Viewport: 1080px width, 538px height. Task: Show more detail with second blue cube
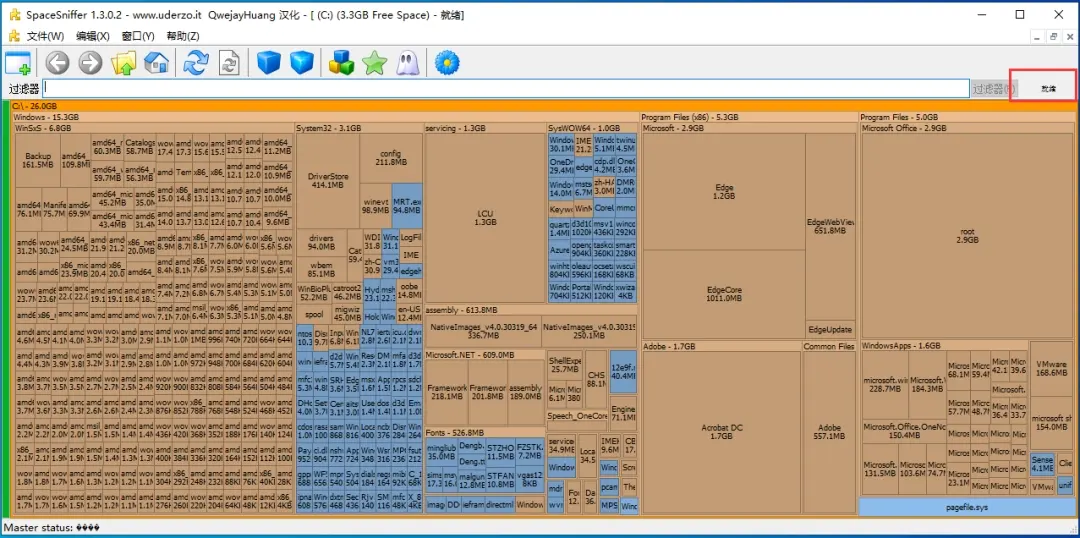coord(302,63)
